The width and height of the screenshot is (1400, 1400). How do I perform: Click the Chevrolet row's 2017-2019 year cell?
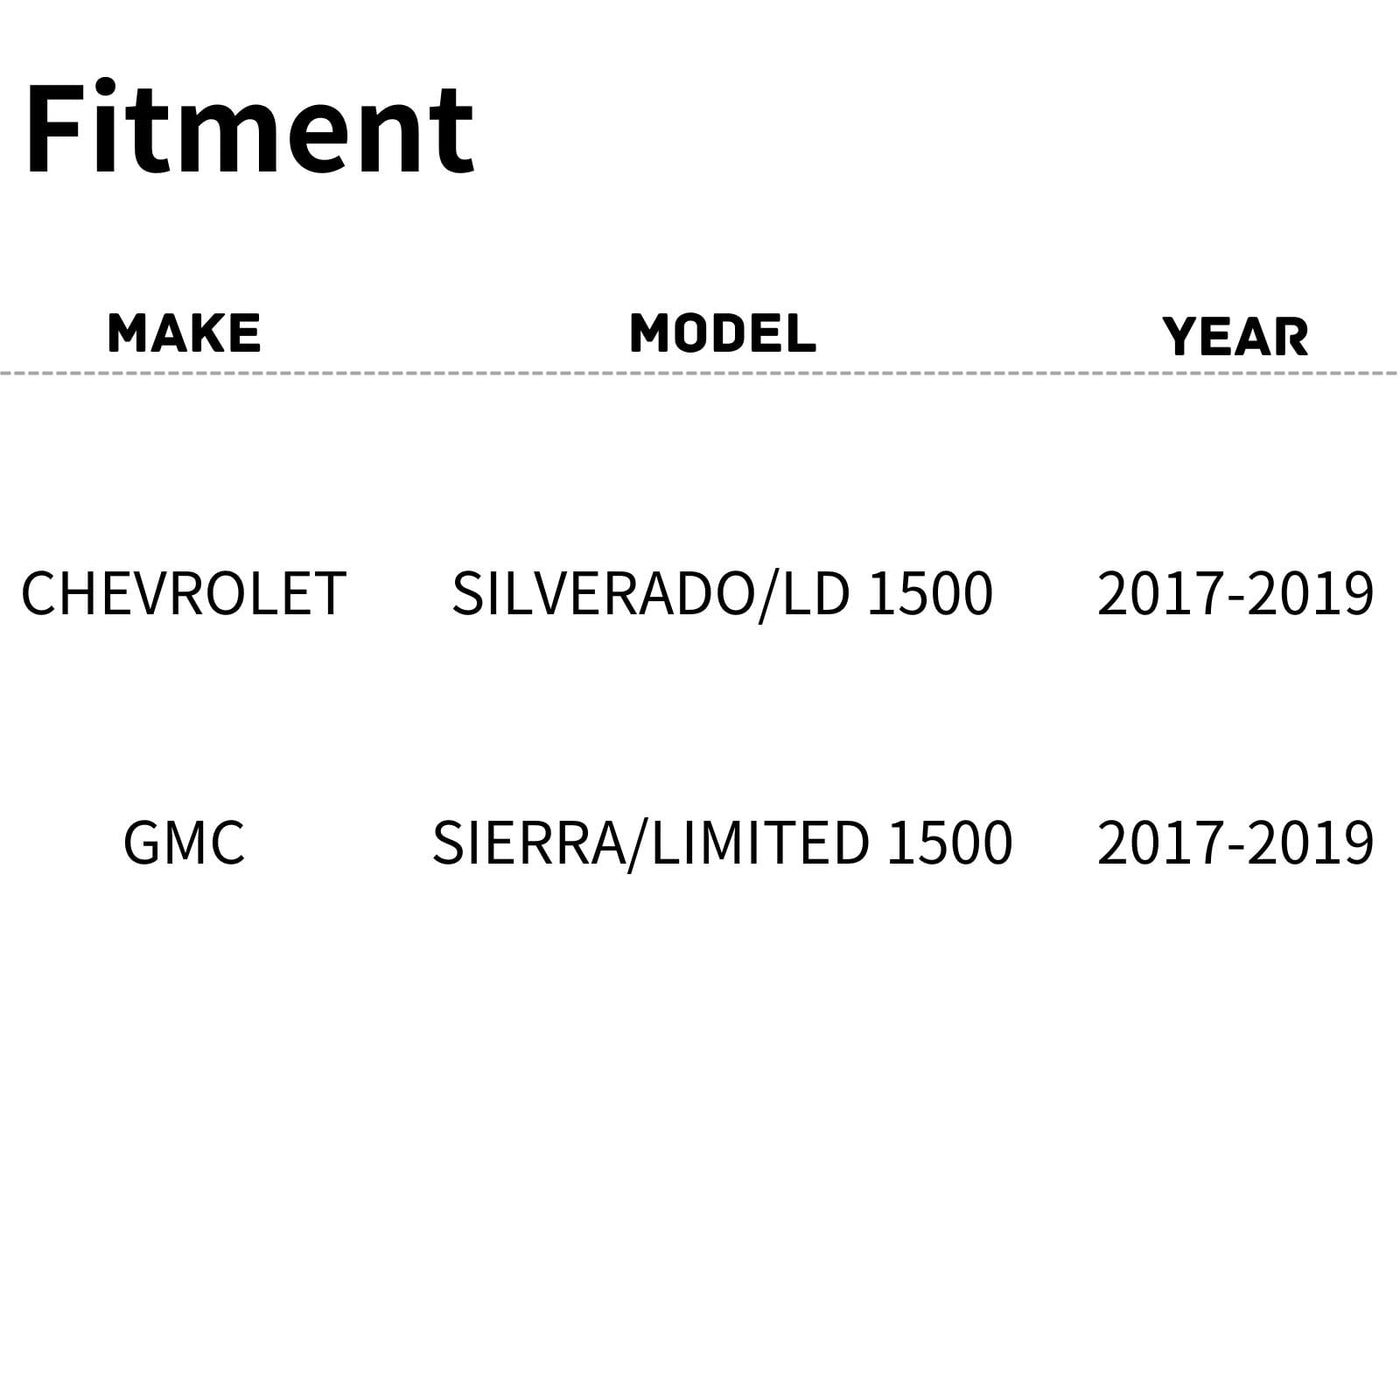(1235, 593)
